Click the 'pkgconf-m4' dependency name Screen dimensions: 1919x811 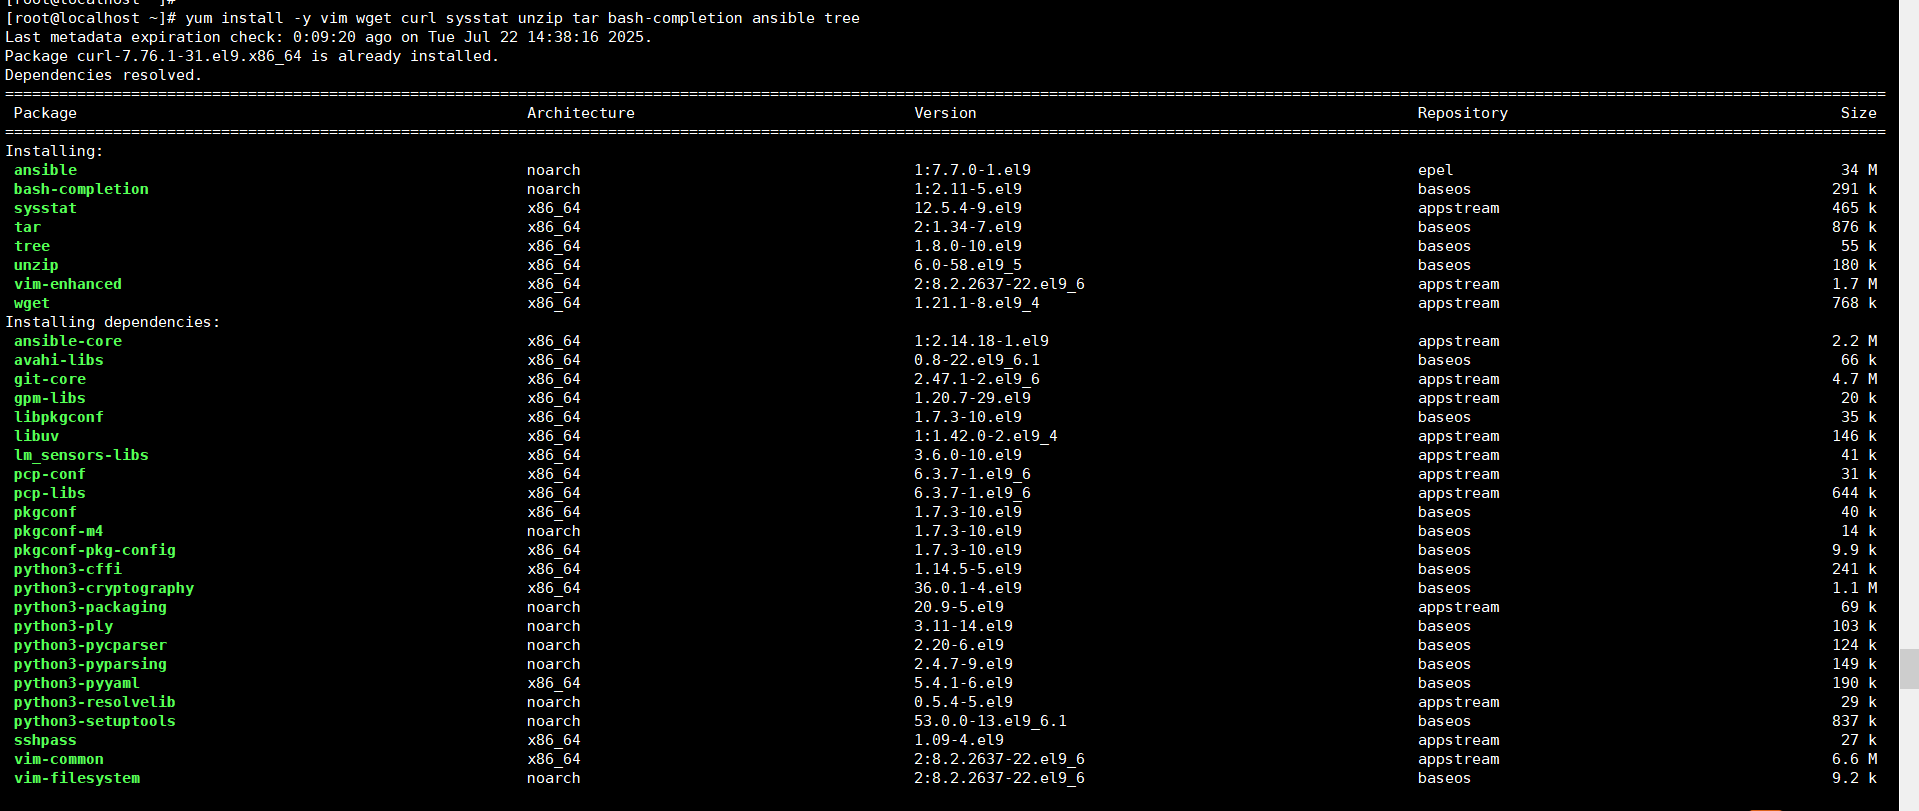pyautogui.click(x=59, y=531)
